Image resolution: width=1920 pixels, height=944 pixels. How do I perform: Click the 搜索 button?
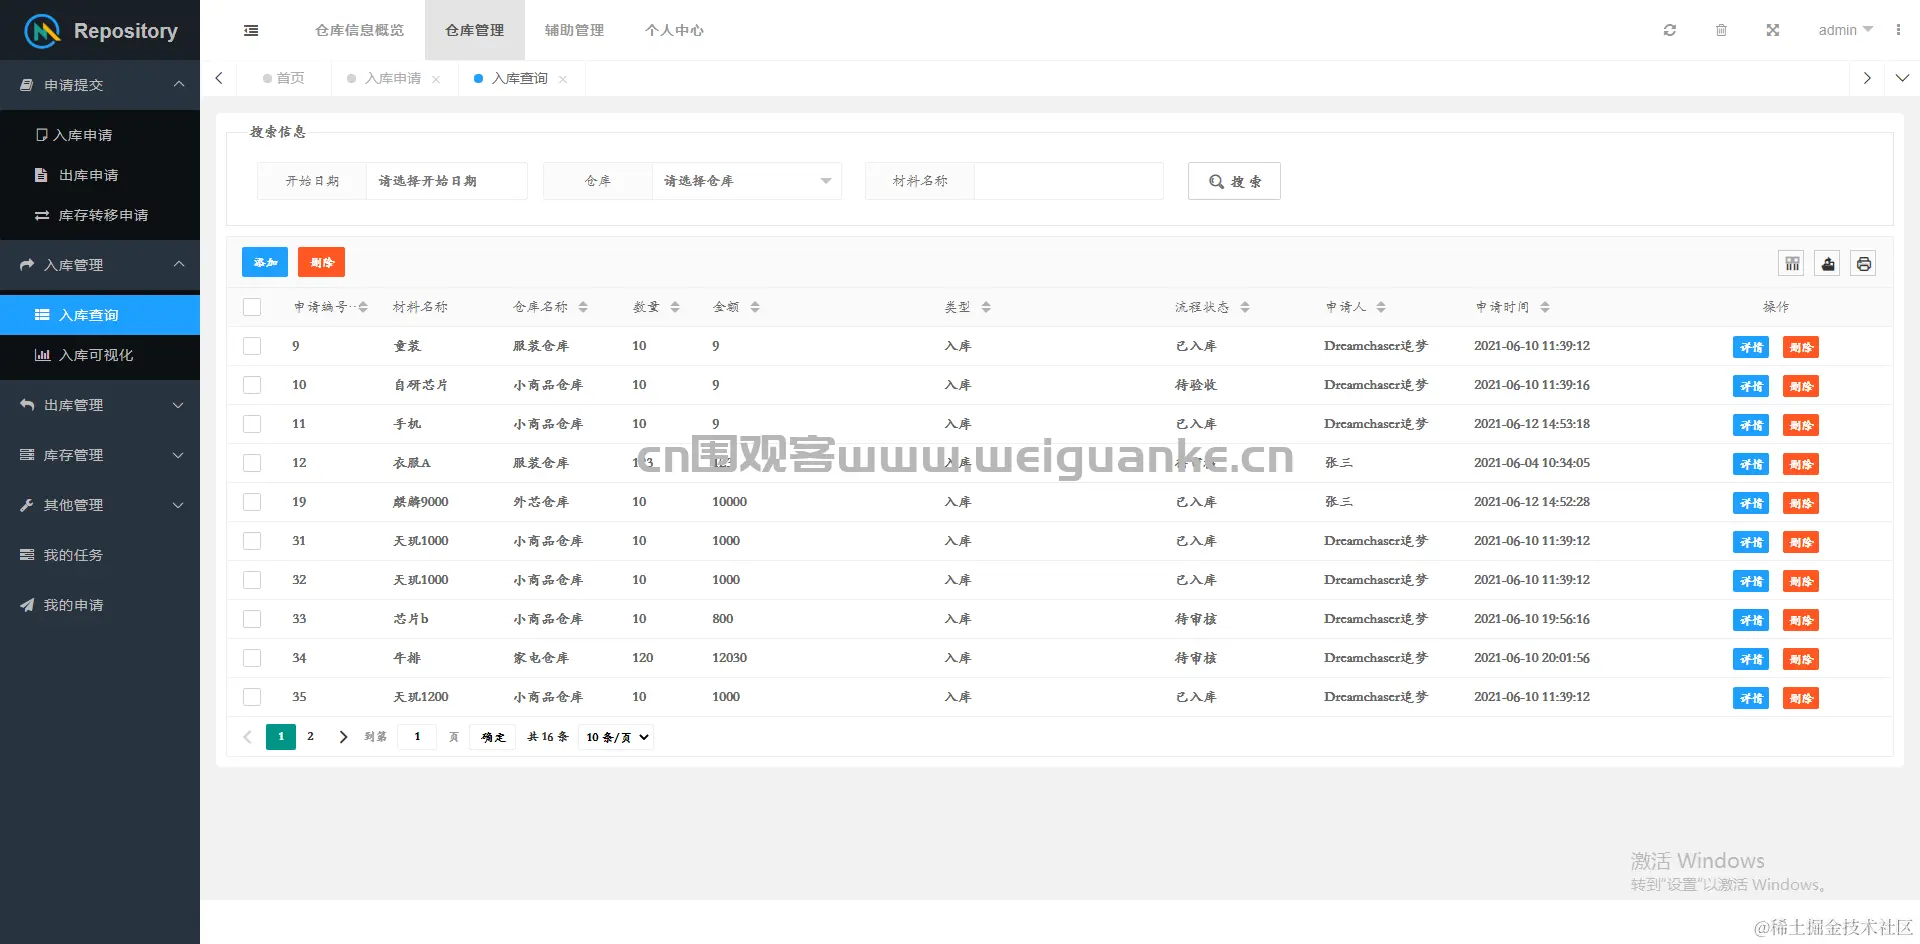click(x=1234, y=181)
